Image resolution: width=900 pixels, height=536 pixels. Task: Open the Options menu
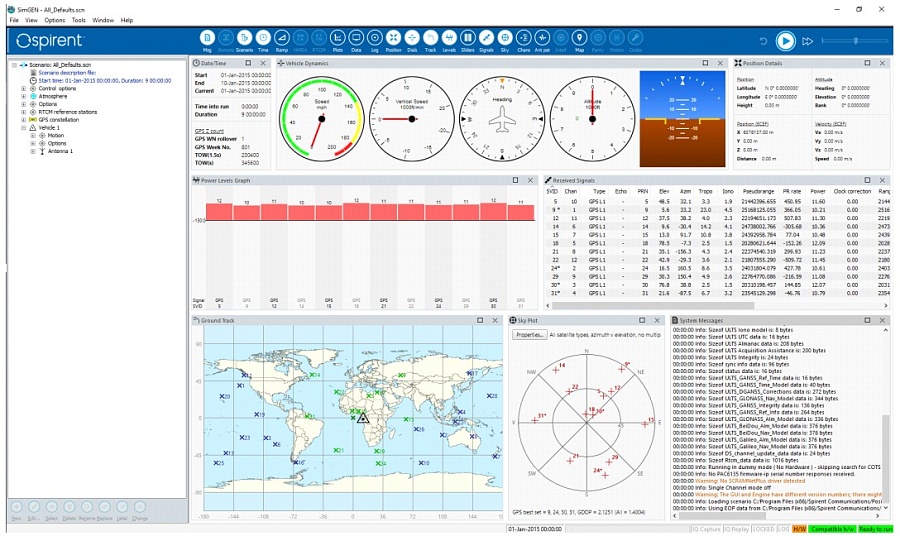54,20
